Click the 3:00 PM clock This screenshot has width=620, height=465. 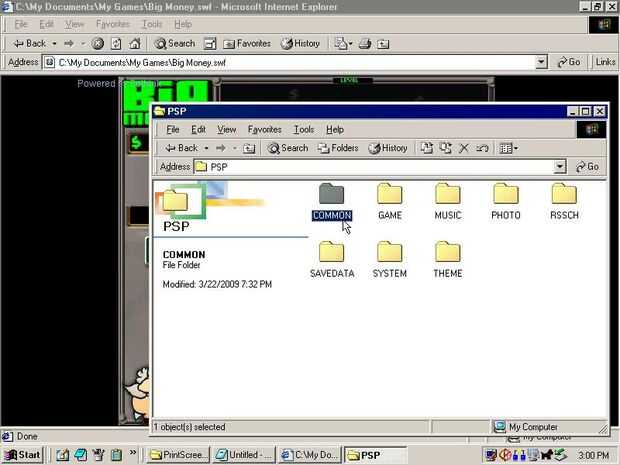tap(594, 455)
